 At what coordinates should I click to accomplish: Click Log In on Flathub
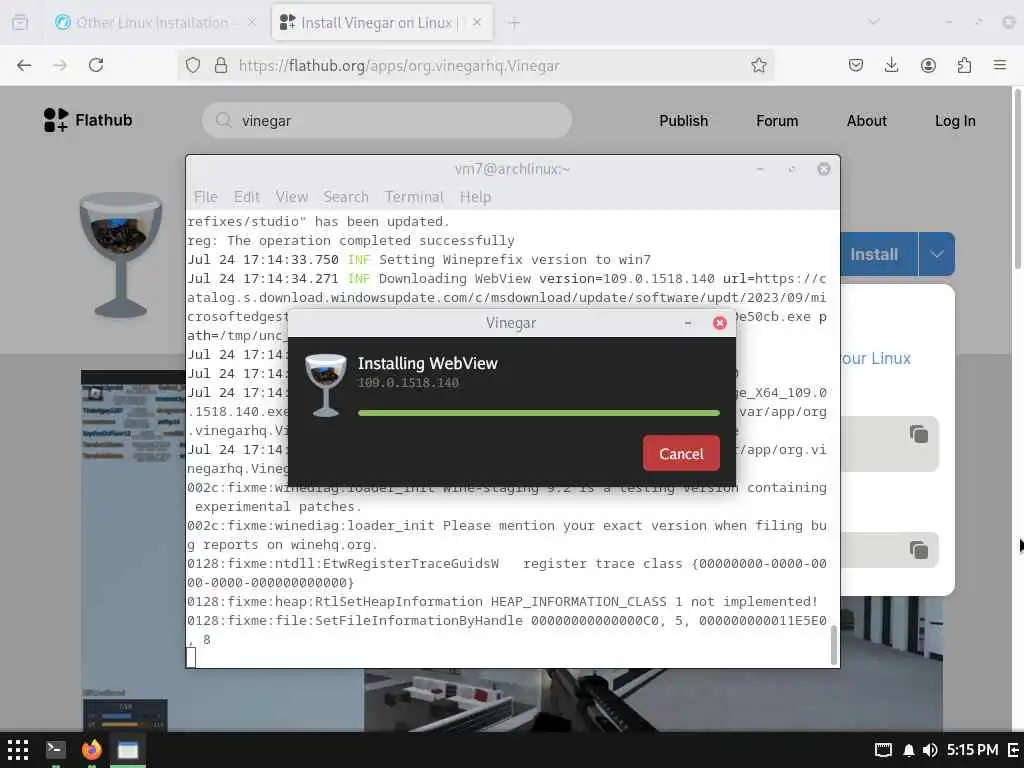point(955,121)
